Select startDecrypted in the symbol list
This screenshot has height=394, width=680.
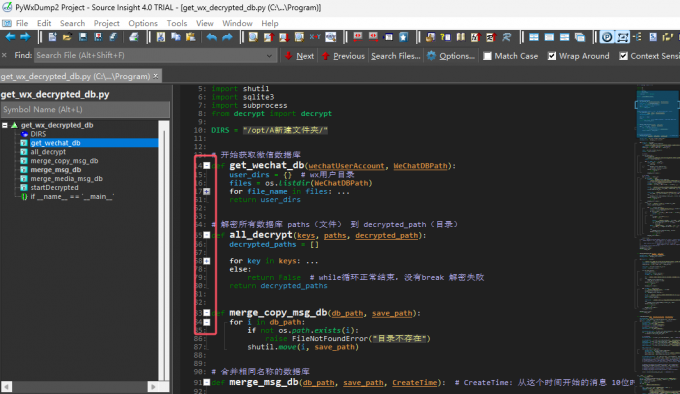point(54,188)
